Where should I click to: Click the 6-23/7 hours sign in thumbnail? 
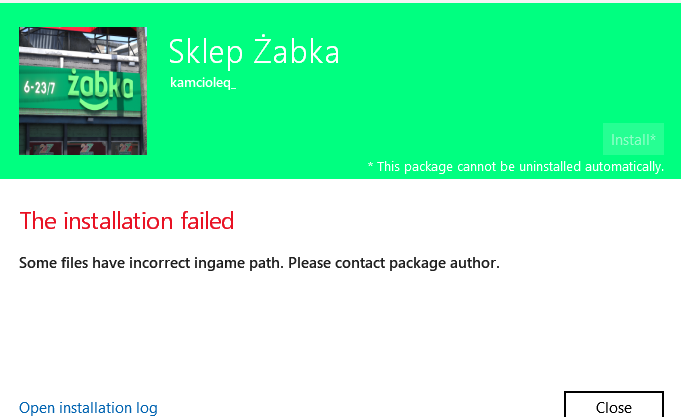[42, 87]
